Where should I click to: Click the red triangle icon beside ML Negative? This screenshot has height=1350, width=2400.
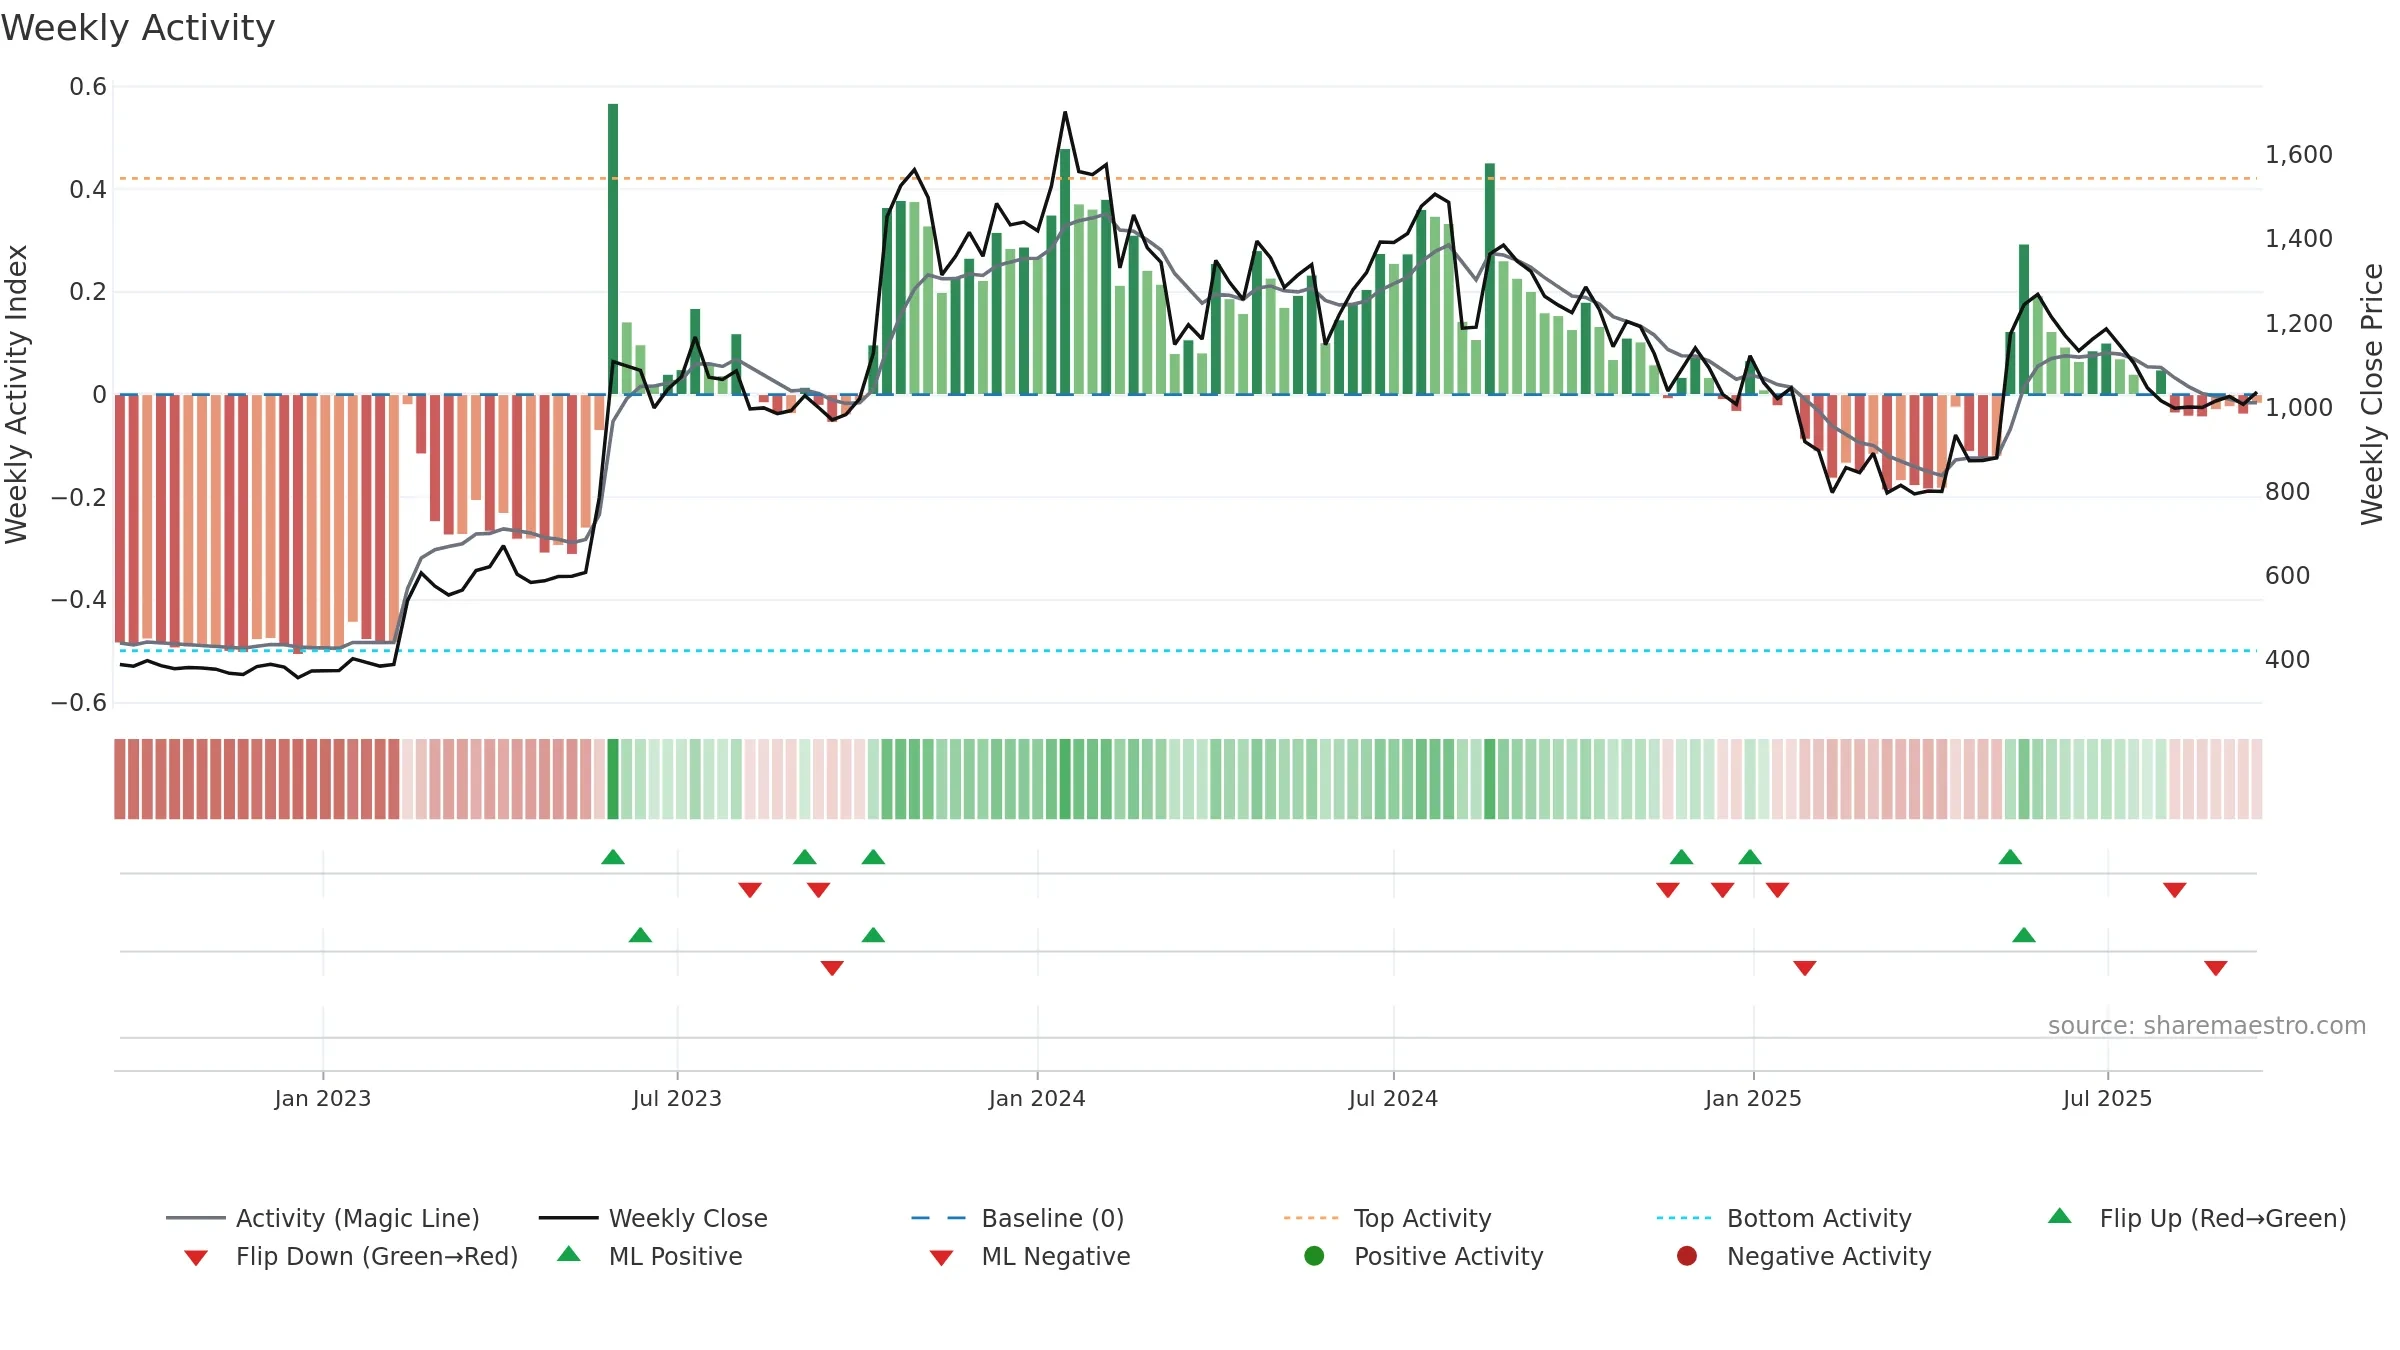pyautogui.click(x=941, y=1258)
